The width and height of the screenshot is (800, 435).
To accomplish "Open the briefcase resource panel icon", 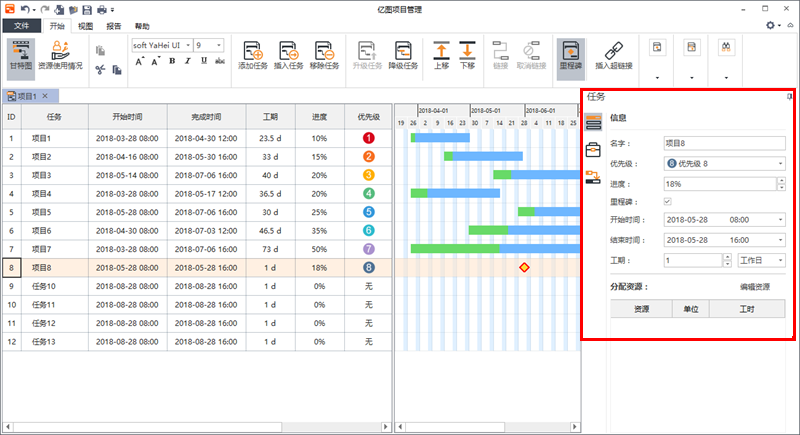I will pyautogui.click(x=593, y=150).
